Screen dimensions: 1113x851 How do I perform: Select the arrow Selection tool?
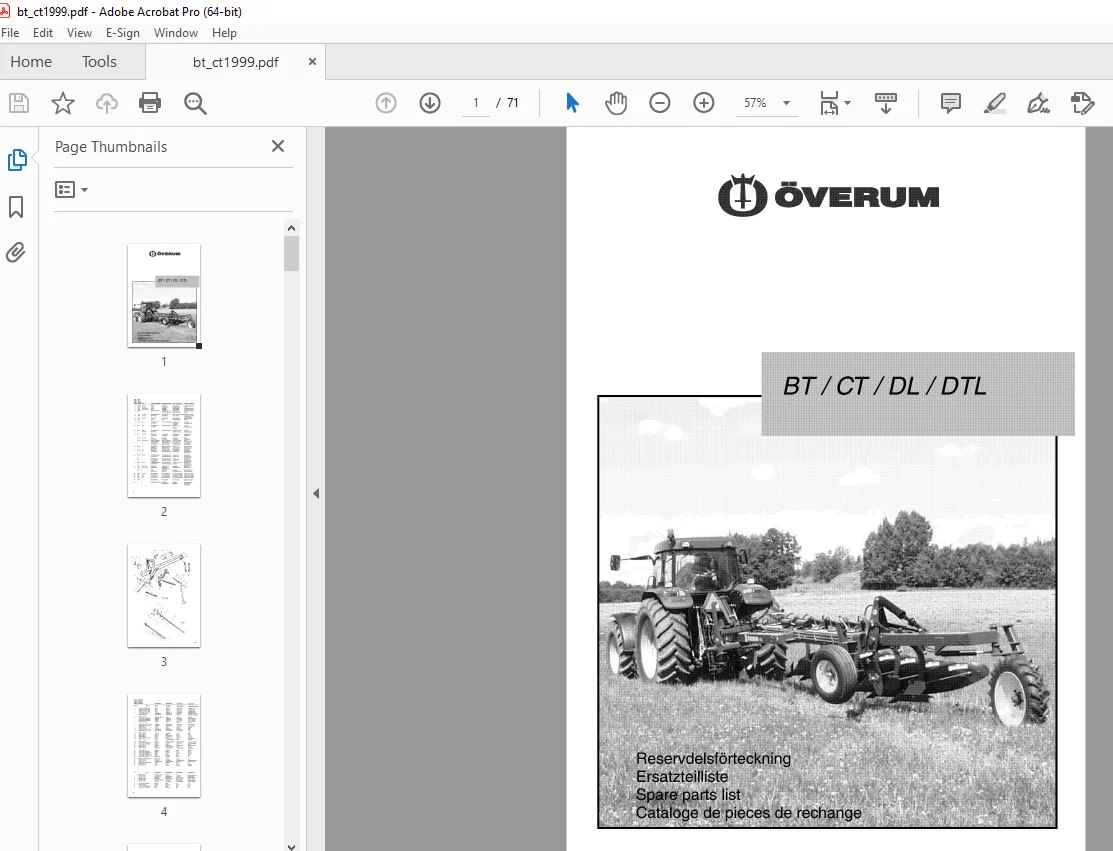572,103
